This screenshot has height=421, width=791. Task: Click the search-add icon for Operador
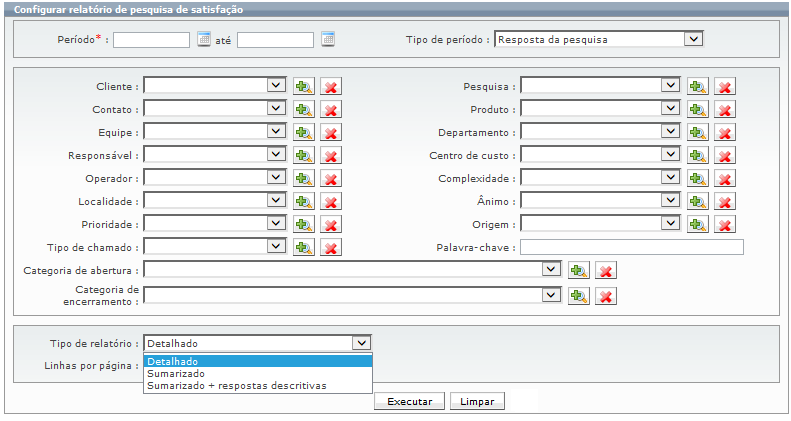[x=304, y=178]
